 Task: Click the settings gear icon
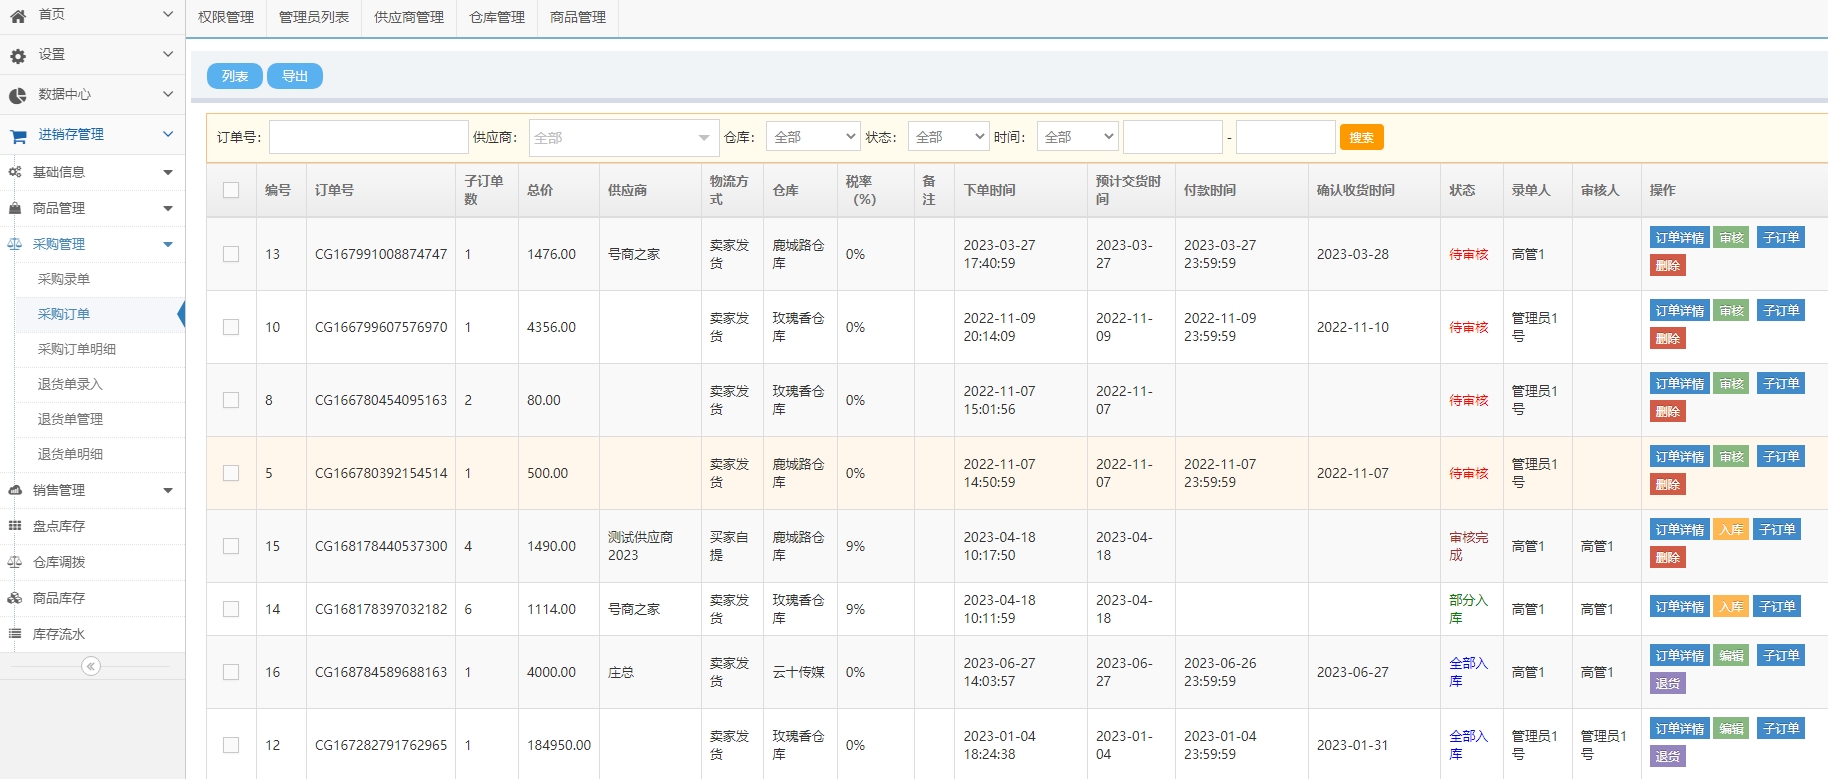(x=18, y=56)
